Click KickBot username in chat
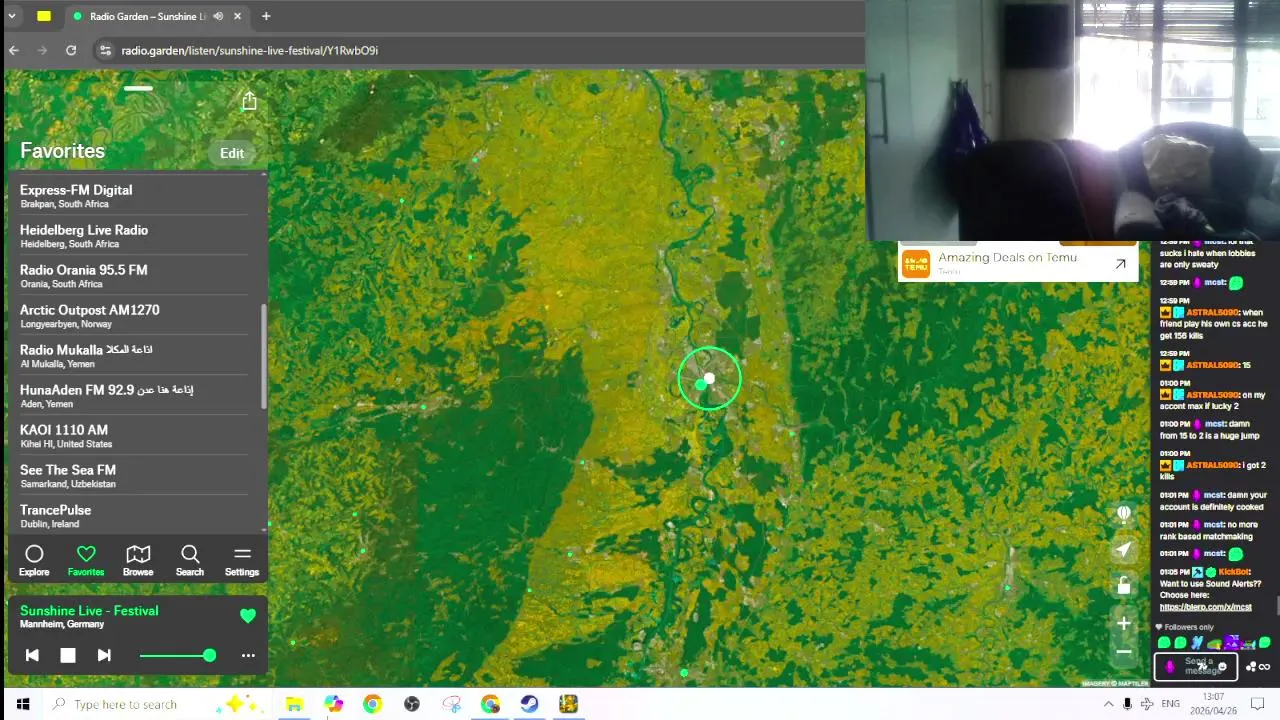The height and width of the screenshot is (720, 1280). 1234,572
